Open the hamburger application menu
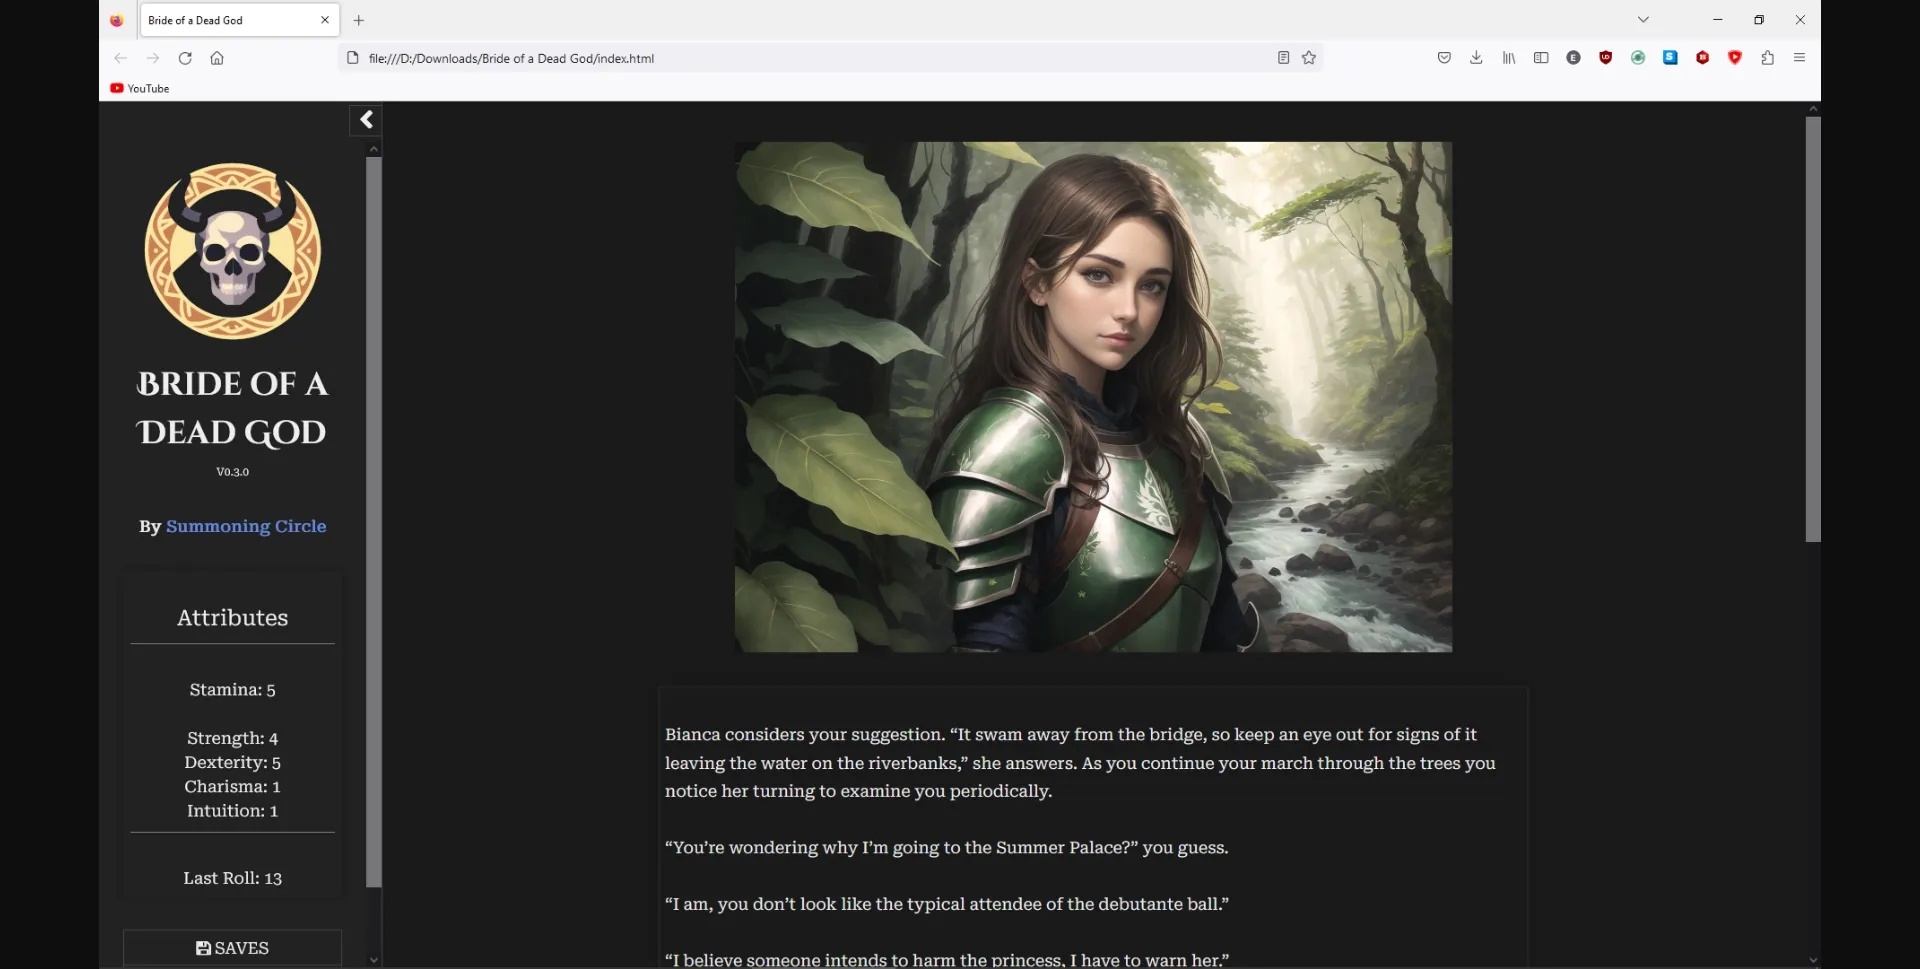The height and width of the screenshot is (969, 1920). (x=1800, y=58)
